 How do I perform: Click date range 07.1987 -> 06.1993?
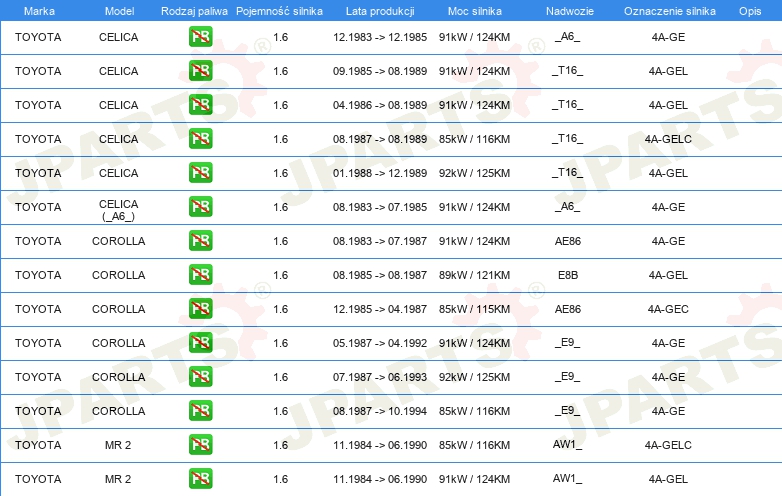[380, 377]
